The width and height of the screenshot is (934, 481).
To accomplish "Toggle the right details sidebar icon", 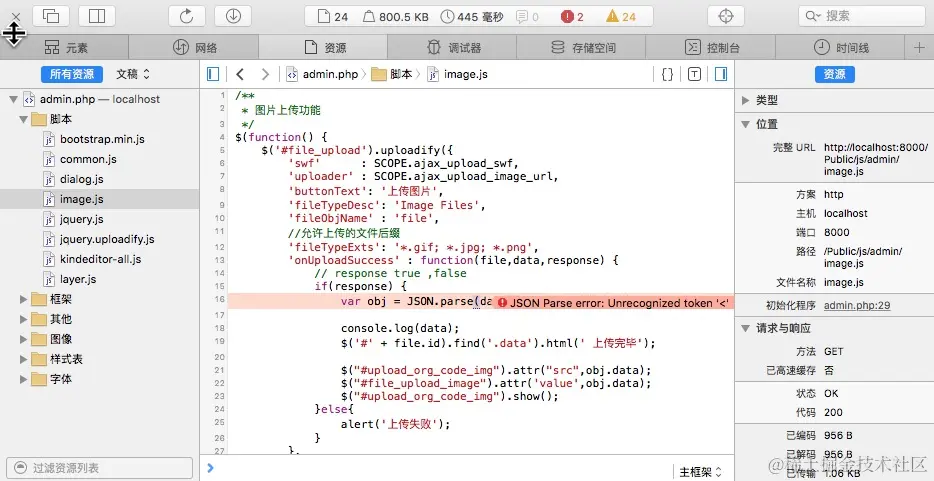I will (721, 74).
